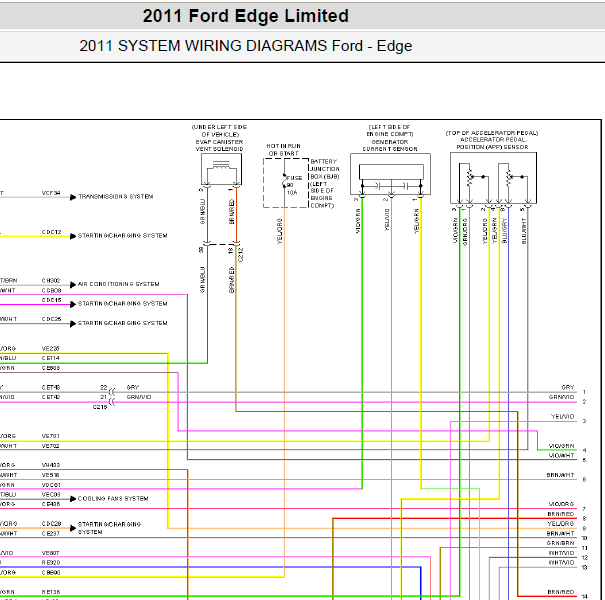Click the GRY wire label at pin 1

coord(568,387)
